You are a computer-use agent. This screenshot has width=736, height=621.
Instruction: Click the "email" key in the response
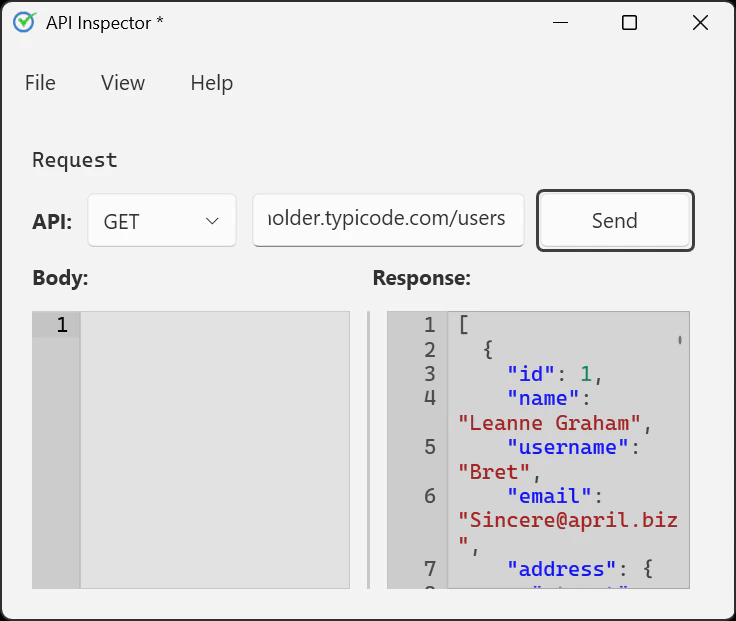(x=549, y=496)
